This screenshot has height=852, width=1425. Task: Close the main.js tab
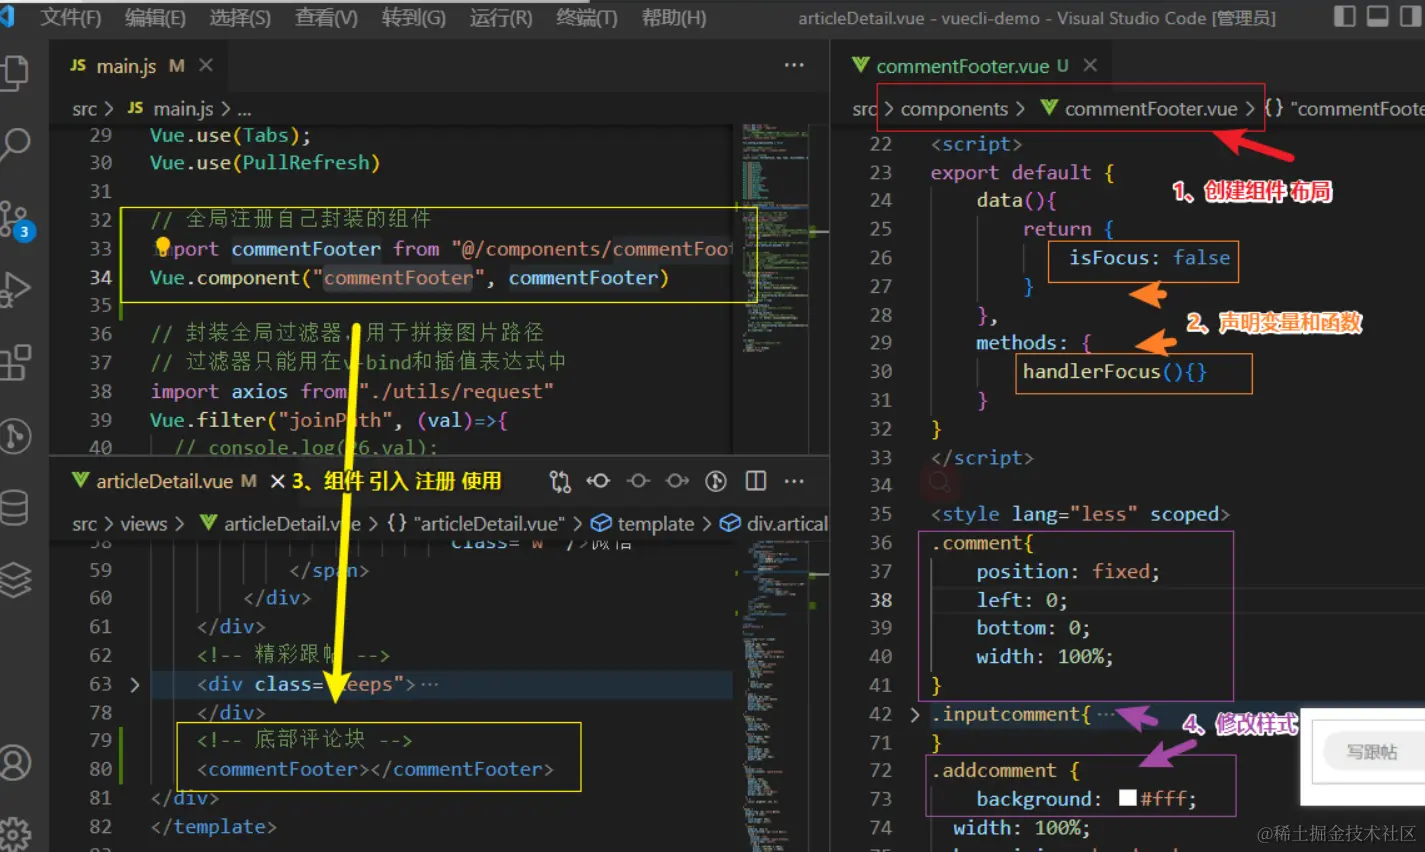click(x=206, y=65)
